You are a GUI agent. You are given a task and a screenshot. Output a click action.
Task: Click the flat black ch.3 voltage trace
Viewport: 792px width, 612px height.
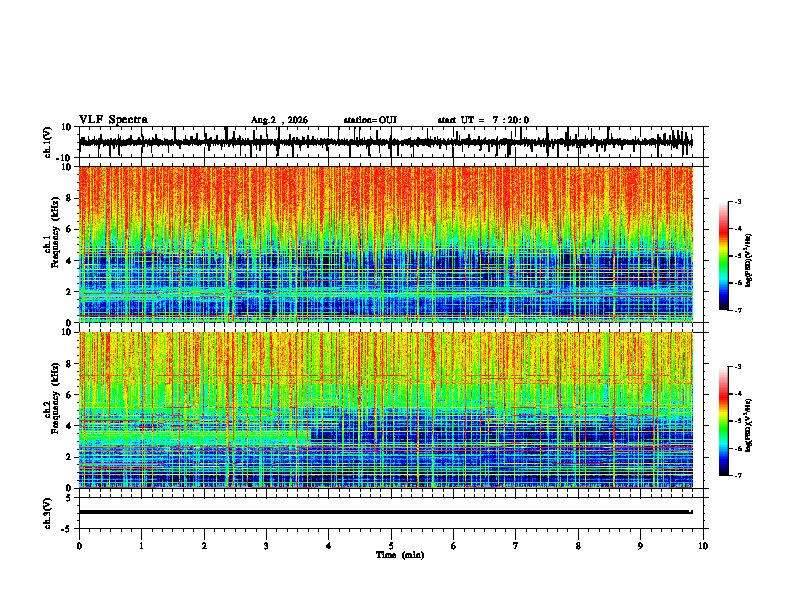pos(386,512)
